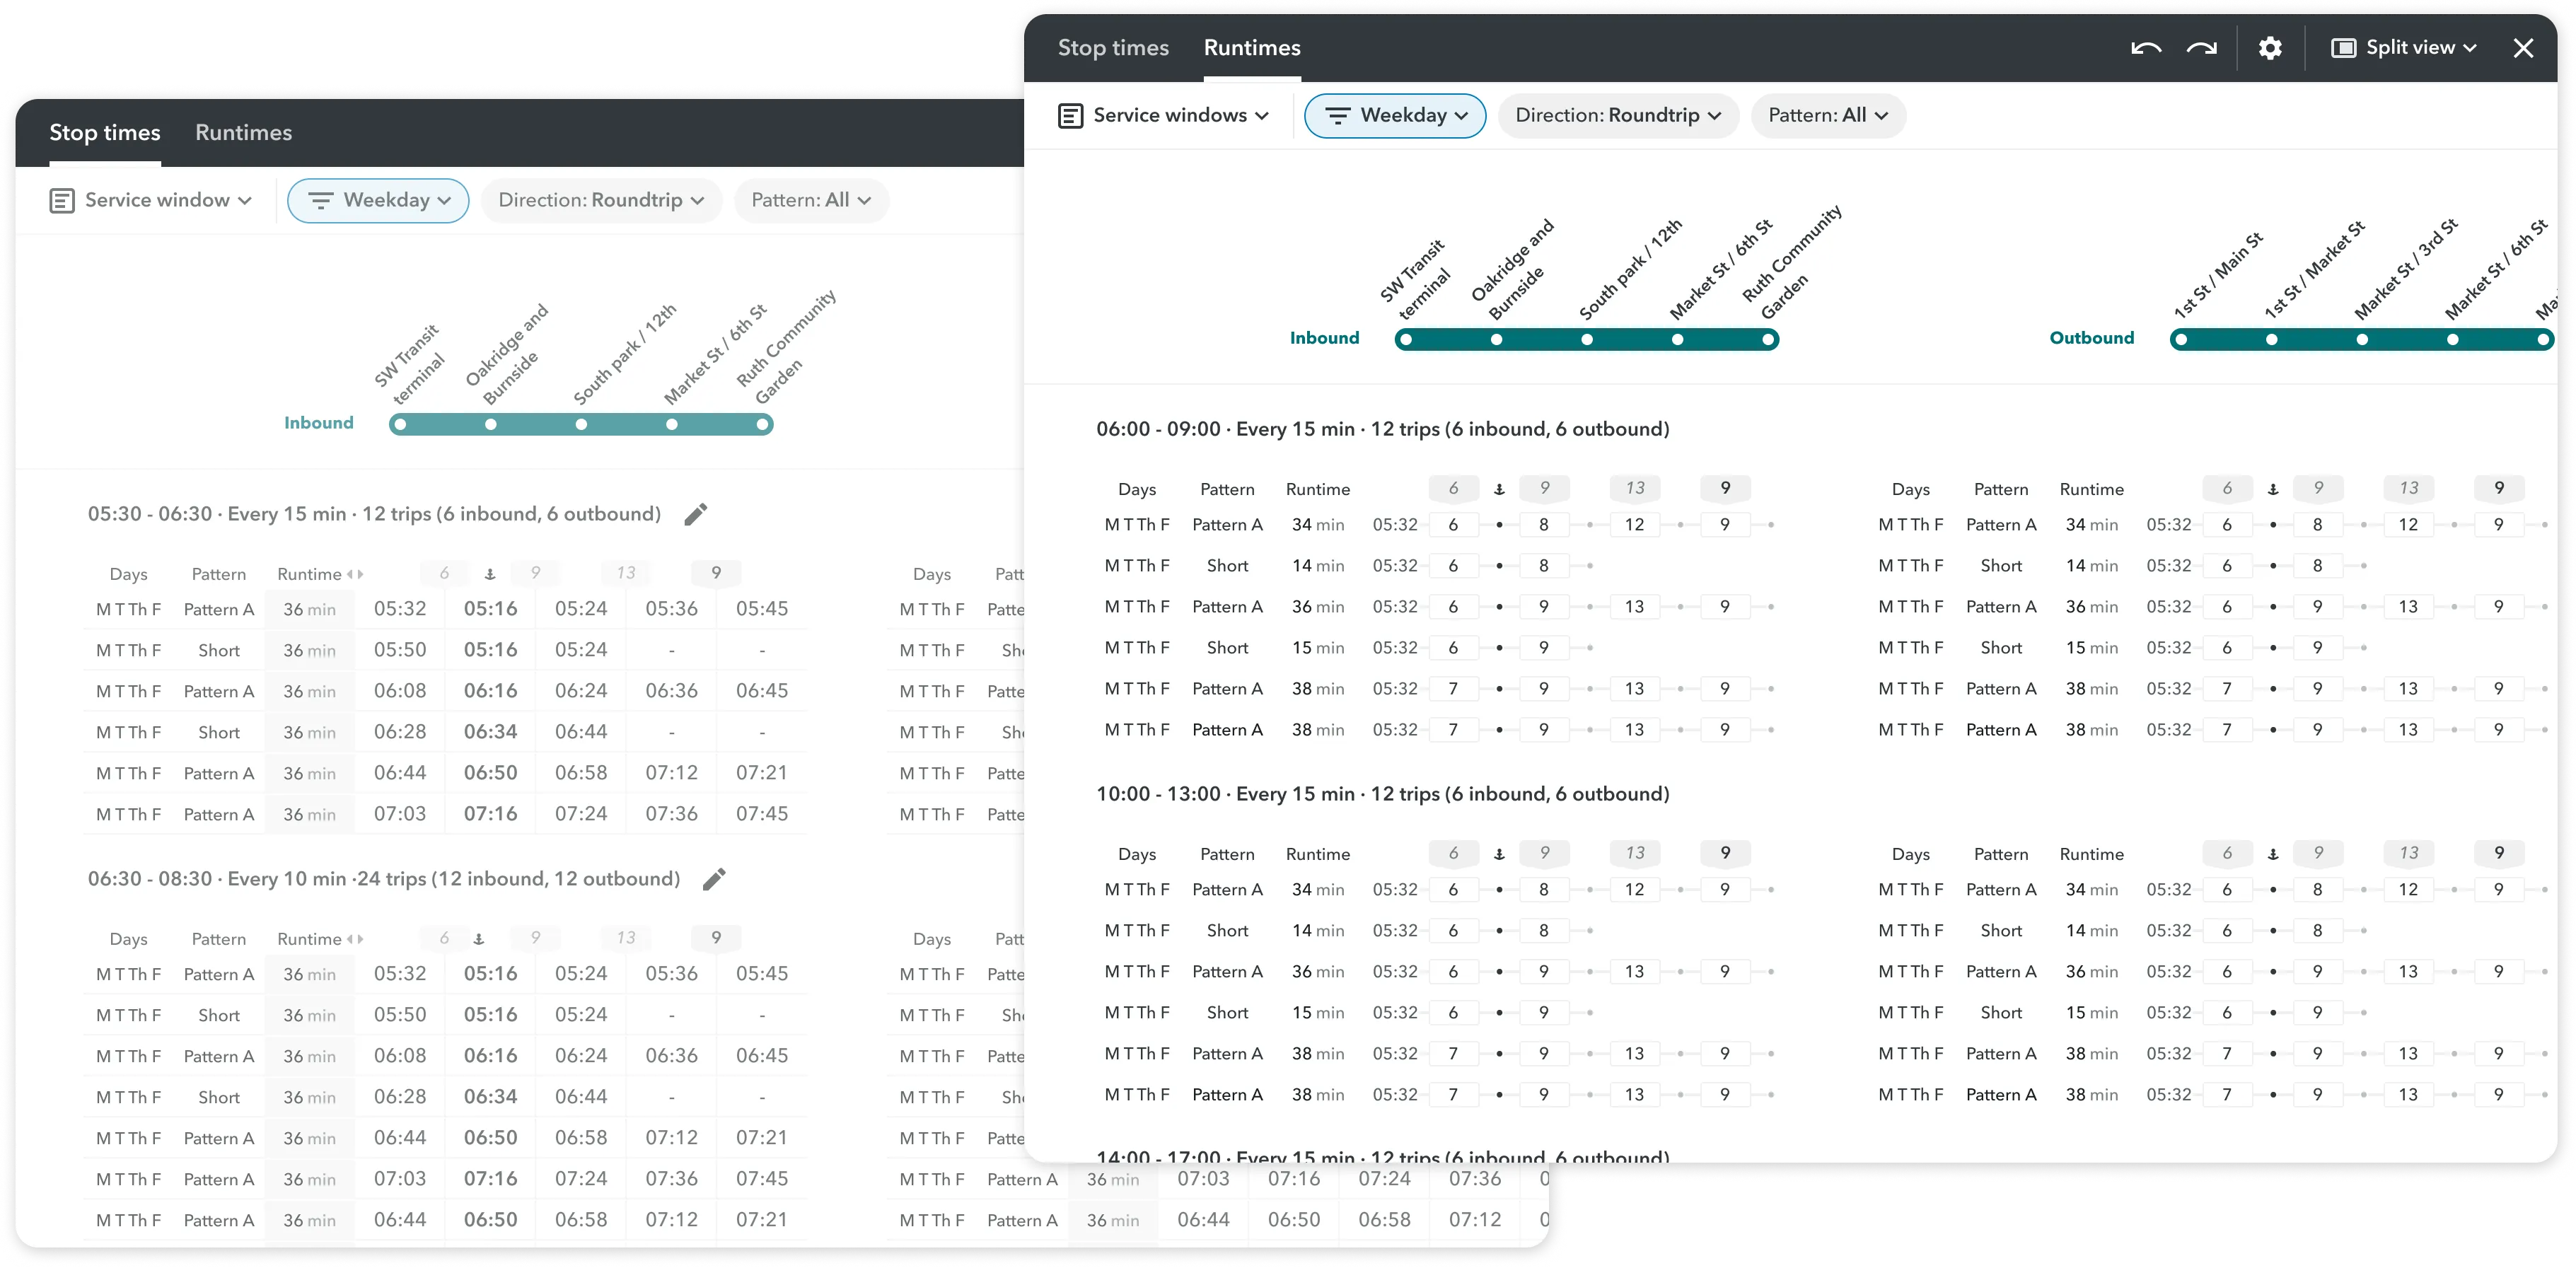Click 06:28 cell in 05:30 - 06:30 table
2576x1268 pixels.
tap(400, 732)
